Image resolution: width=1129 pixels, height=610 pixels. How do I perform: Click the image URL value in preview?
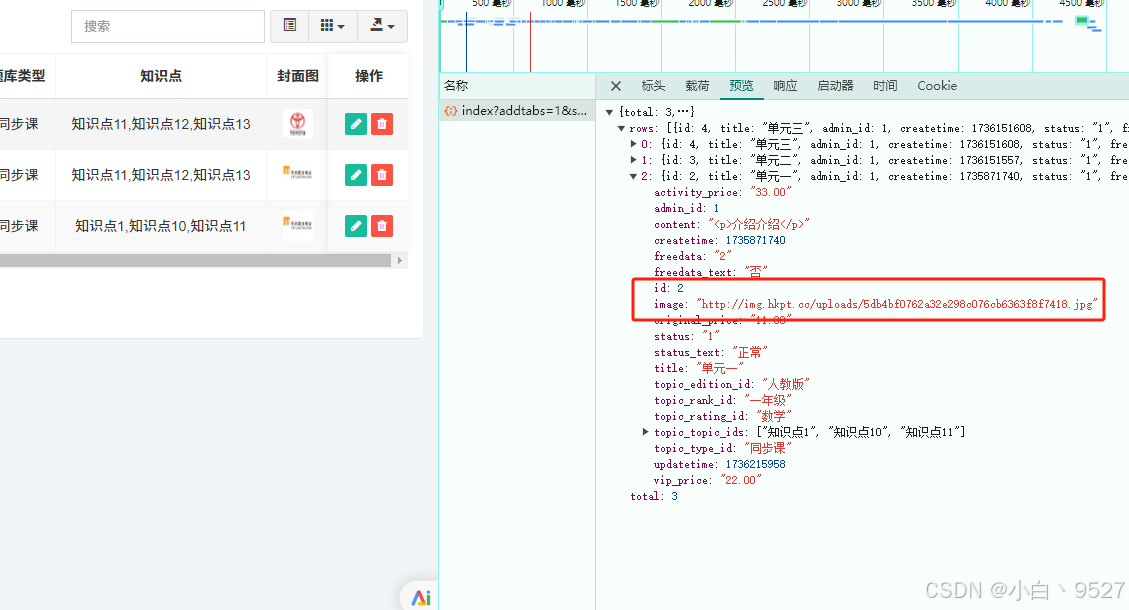897,305
